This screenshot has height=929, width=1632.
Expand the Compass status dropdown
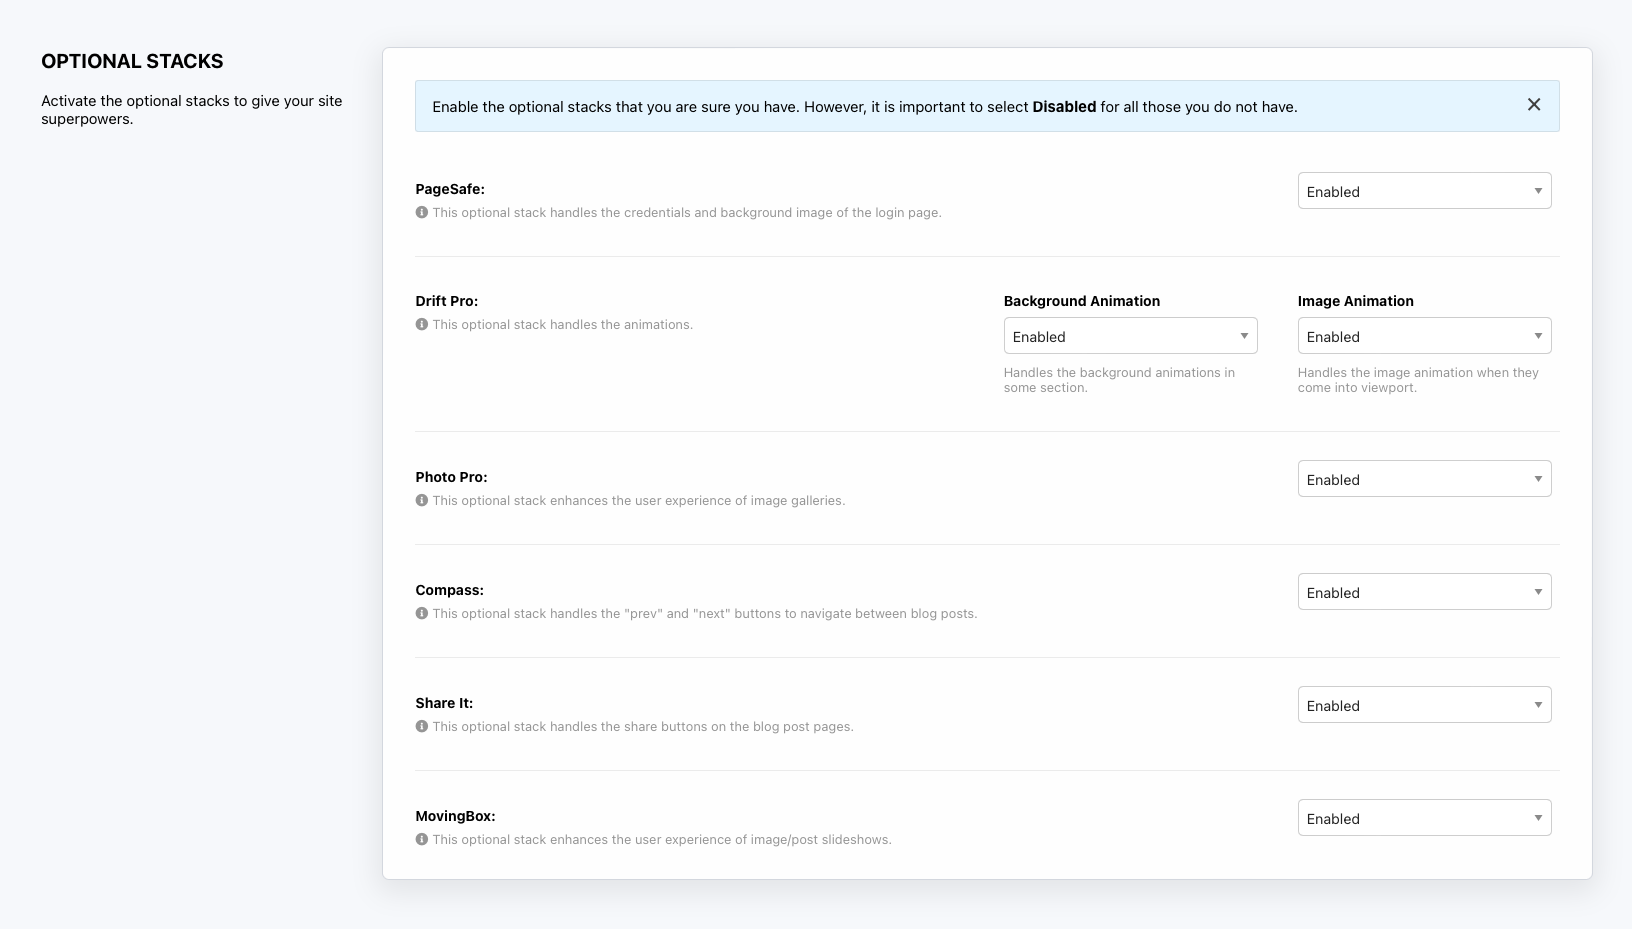(x=1424, y=592)
